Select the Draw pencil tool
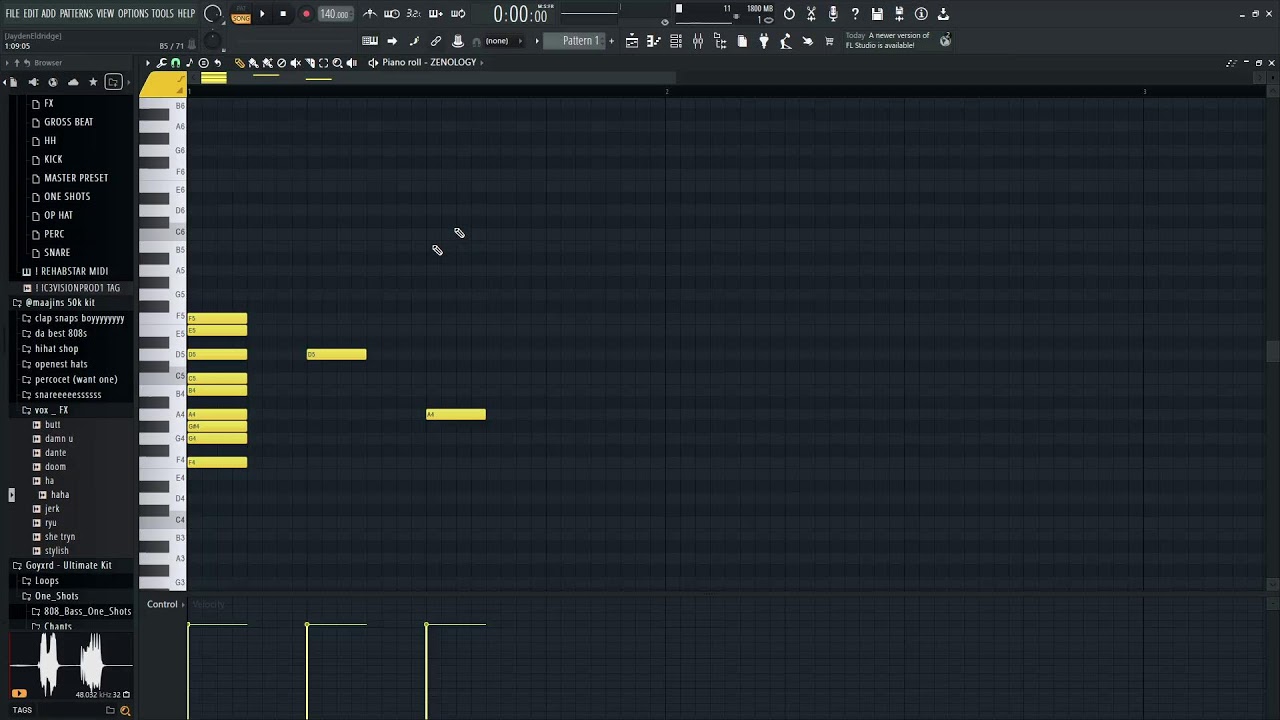1280x720 pixels. pos(239,62)
